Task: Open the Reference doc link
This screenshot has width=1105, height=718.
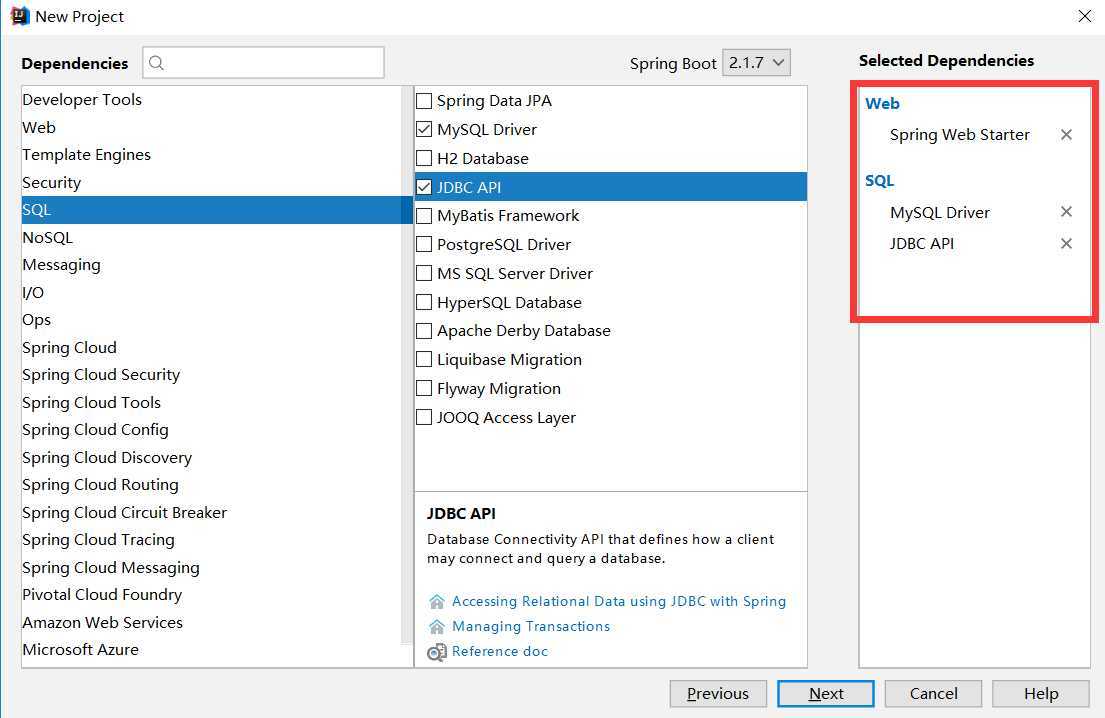Action: click(500, 652)
